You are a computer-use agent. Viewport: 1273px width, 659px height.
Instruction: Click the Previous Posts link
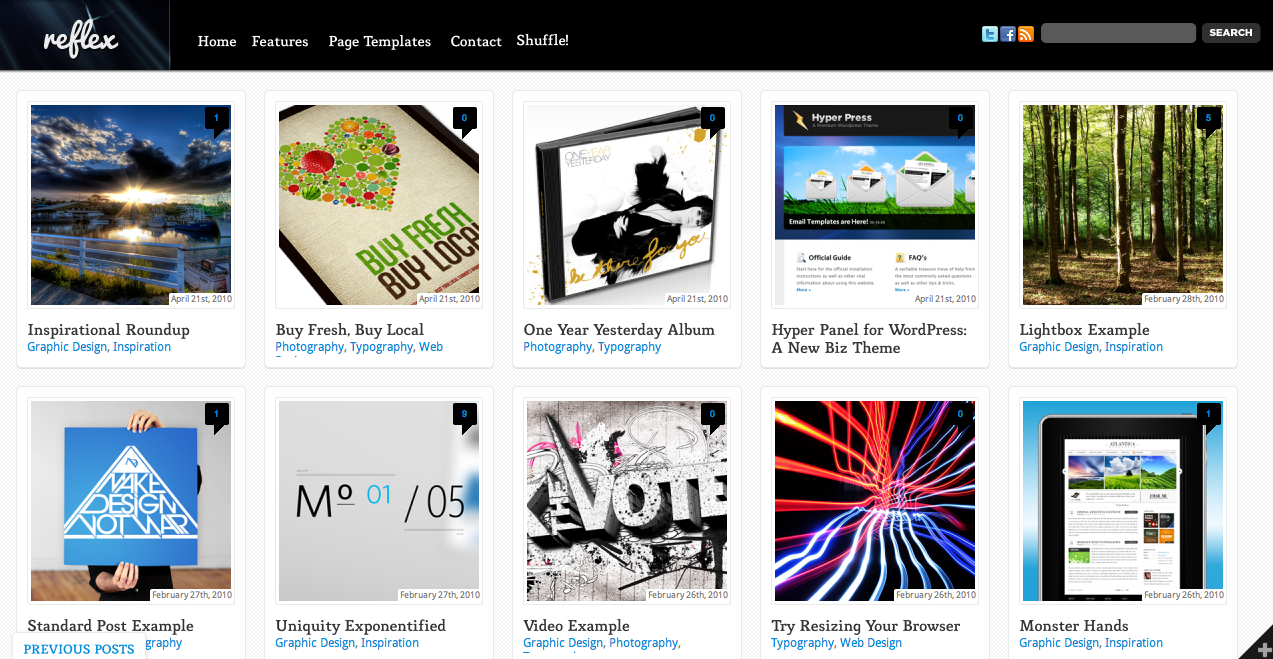[79, 648]
